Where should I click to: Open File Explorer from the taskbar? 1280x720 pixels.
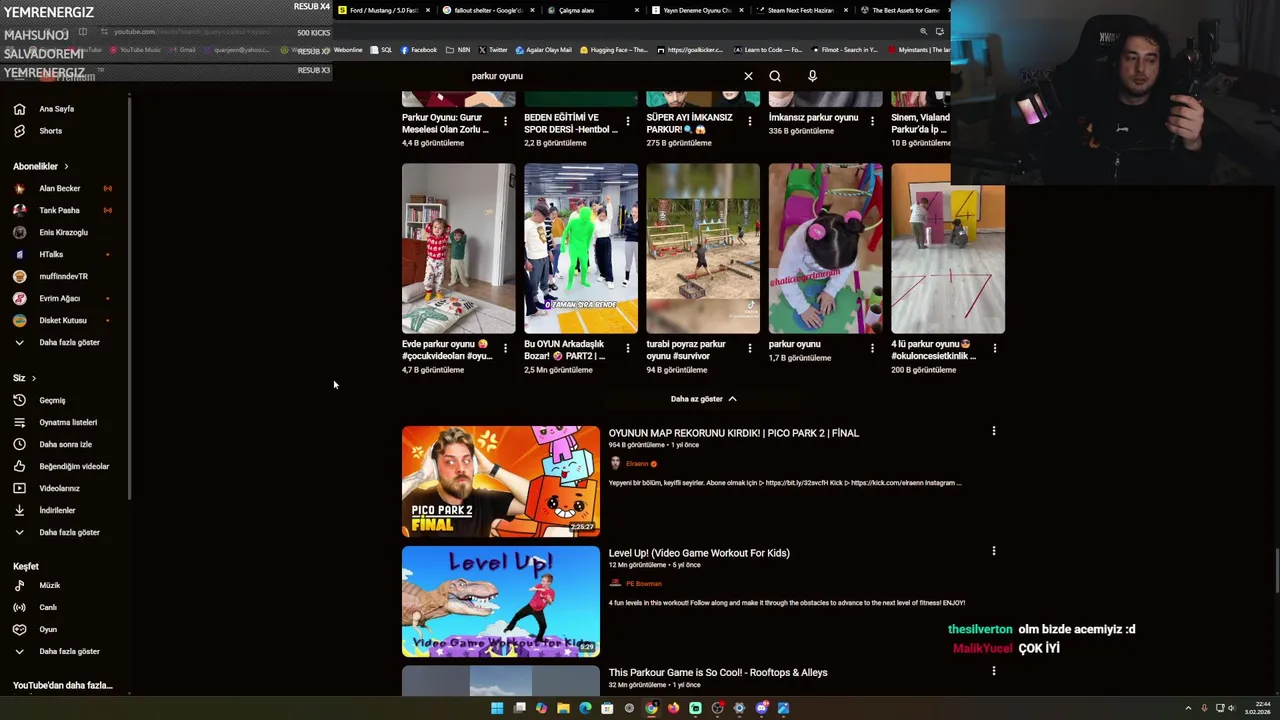point(563,708)
